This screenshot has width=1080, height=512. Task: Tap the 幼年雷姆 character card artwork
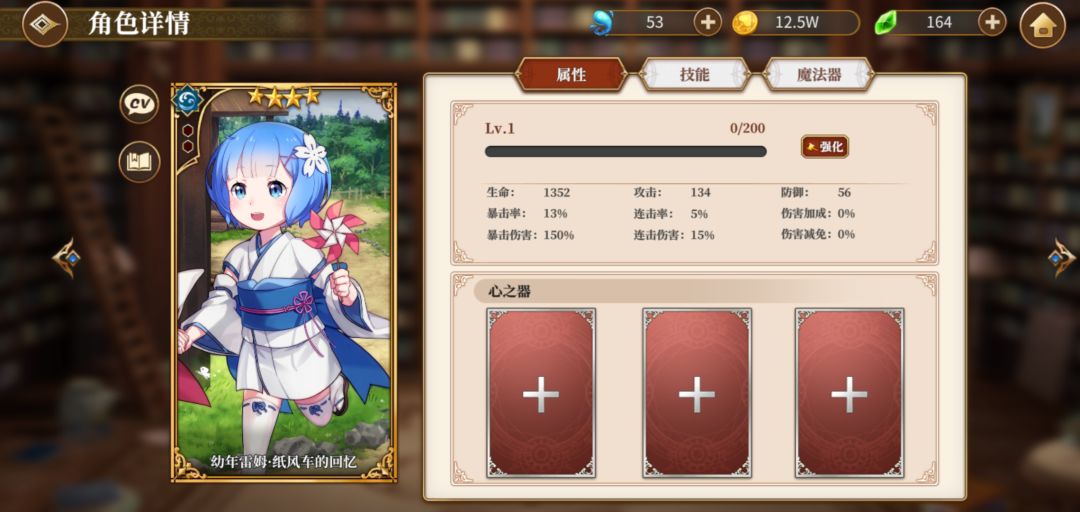tap(284, 283)
